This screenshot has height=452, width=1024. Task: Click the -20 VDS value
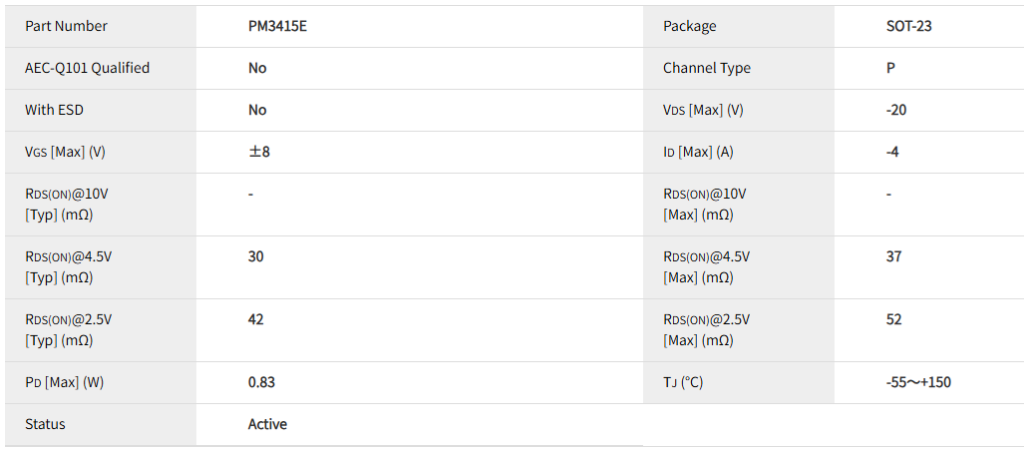click(896, 110)
